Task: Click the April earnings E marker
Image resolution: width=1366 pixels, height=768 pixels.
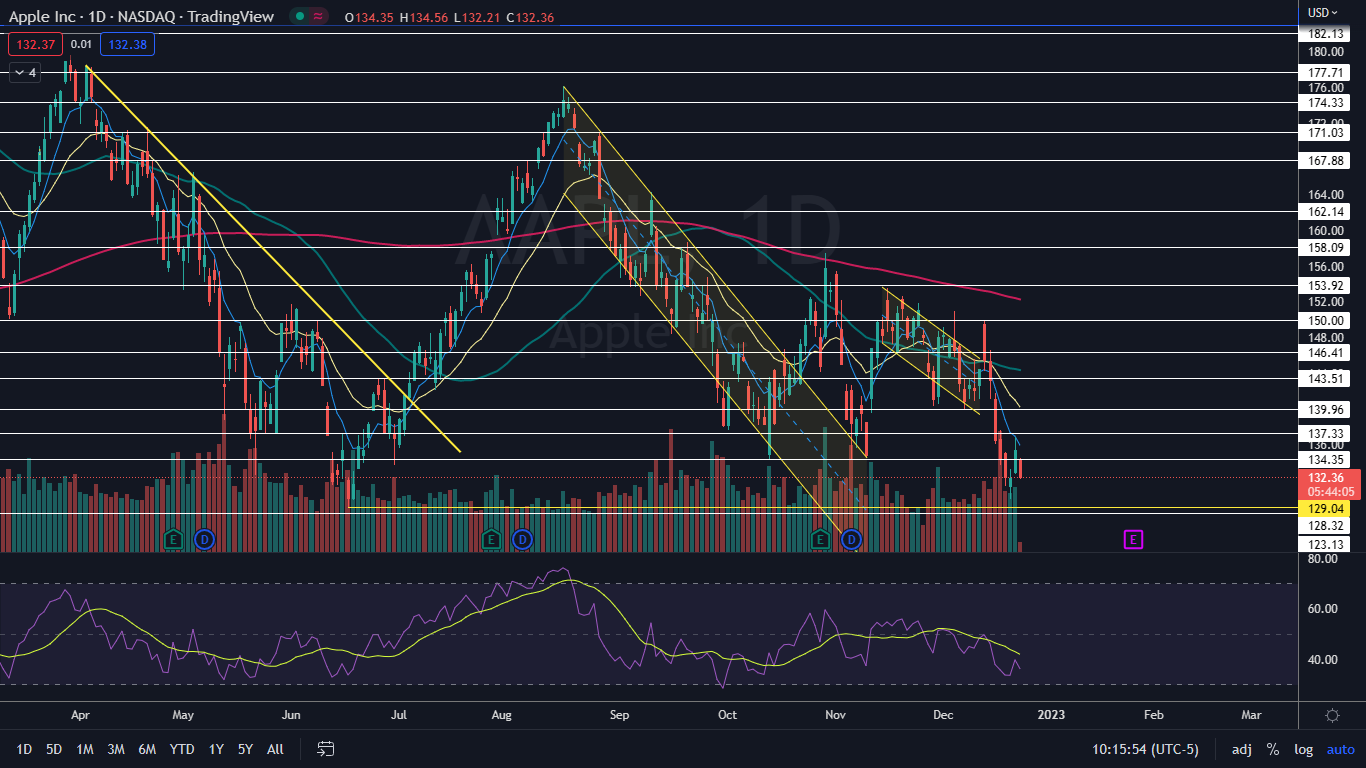Action: click(173, 540)
